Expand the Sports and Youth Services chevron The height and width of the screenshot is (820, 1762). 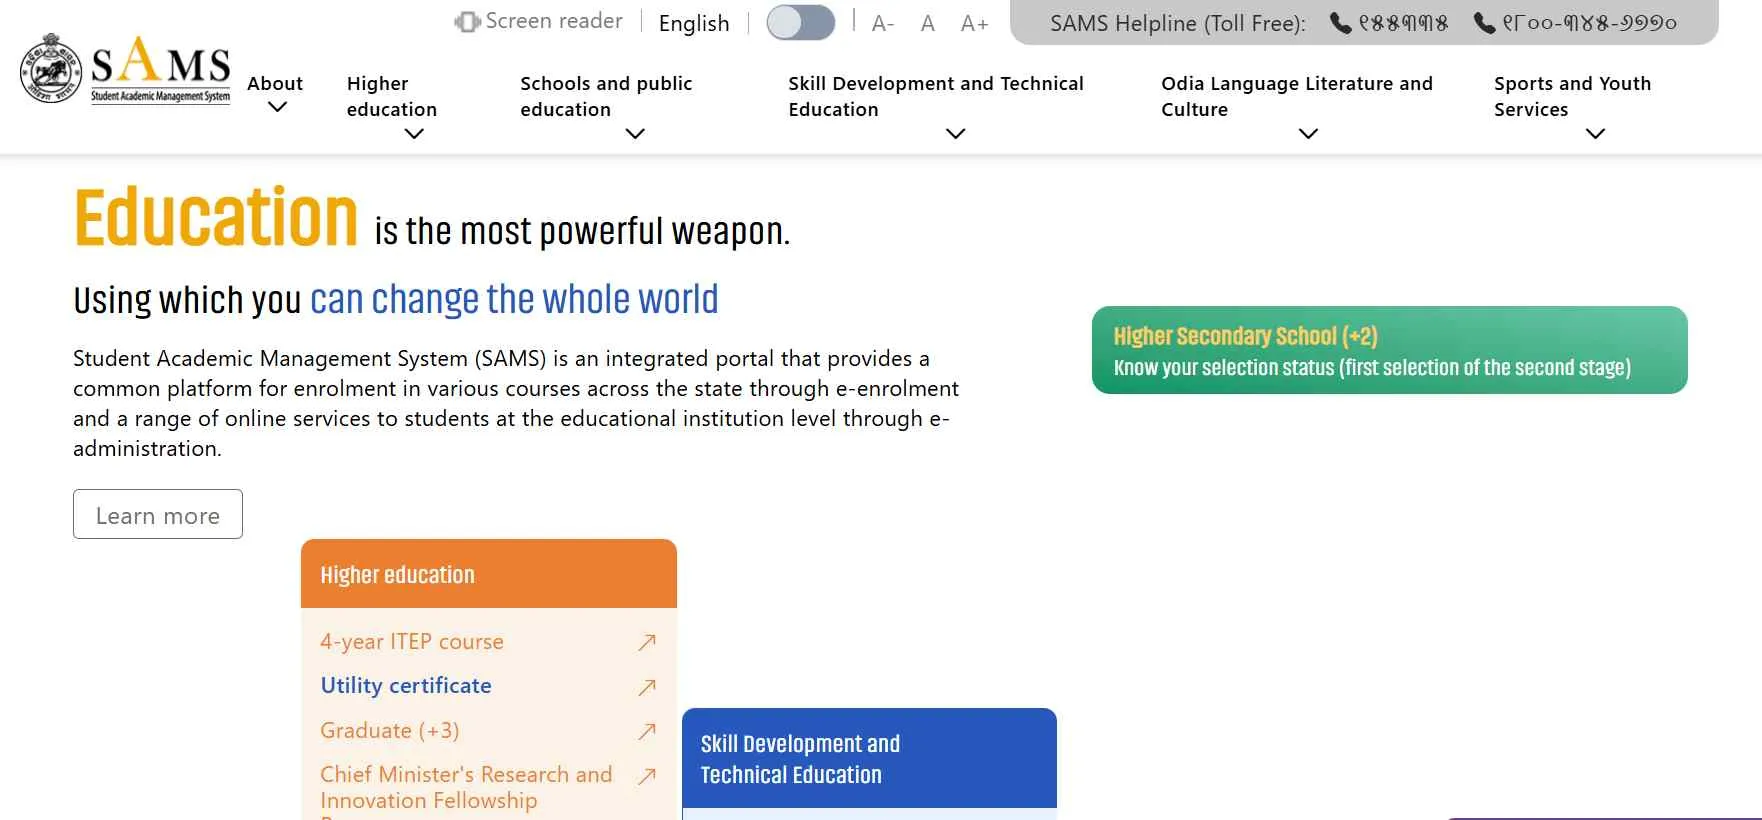tap(1596, 133)
